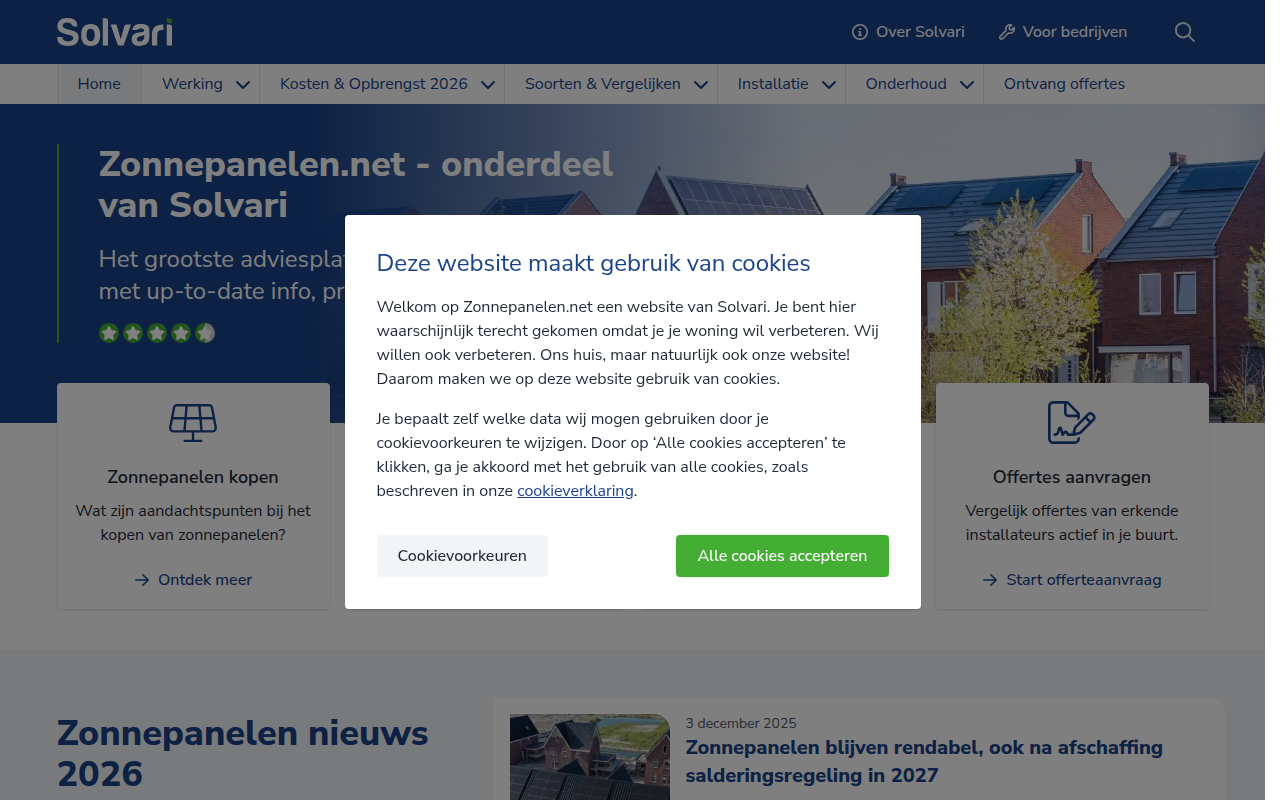Click the Start offerteaanvraag link
This screenshot has height=800, width=1280.
pyautogui.click(x=1072, y=580)
